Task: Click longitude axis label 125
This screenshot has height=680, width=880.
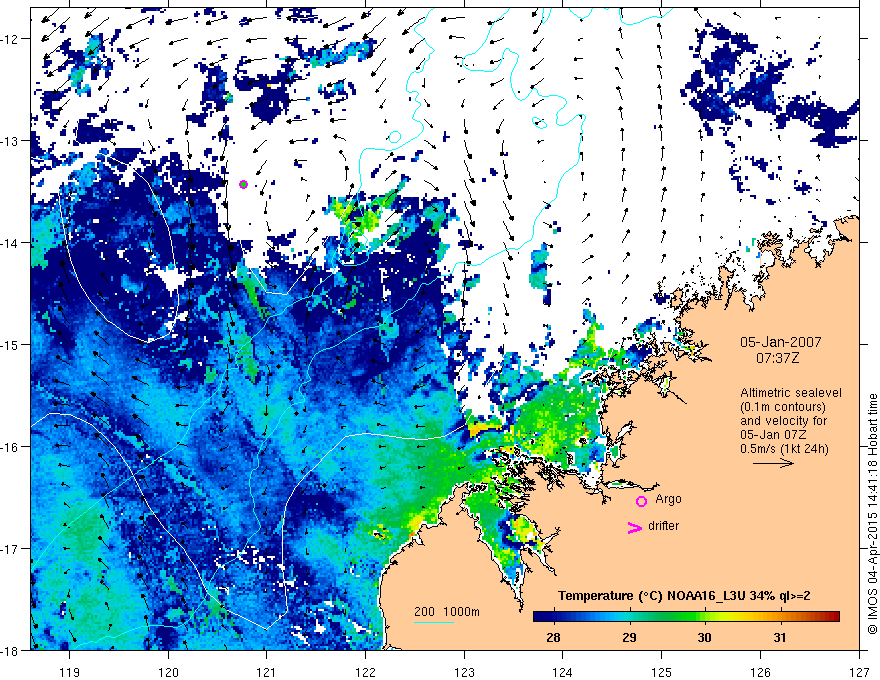Action: pyautogui.click(x=662, y=672)
